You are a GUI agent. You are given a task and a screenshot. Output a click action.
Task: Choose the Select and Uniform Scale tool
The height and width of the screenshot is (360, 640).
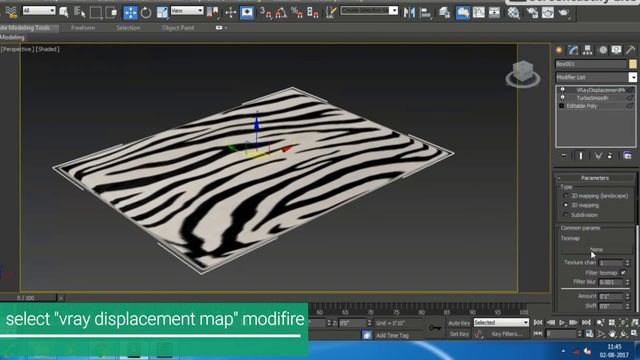point(162,13)
